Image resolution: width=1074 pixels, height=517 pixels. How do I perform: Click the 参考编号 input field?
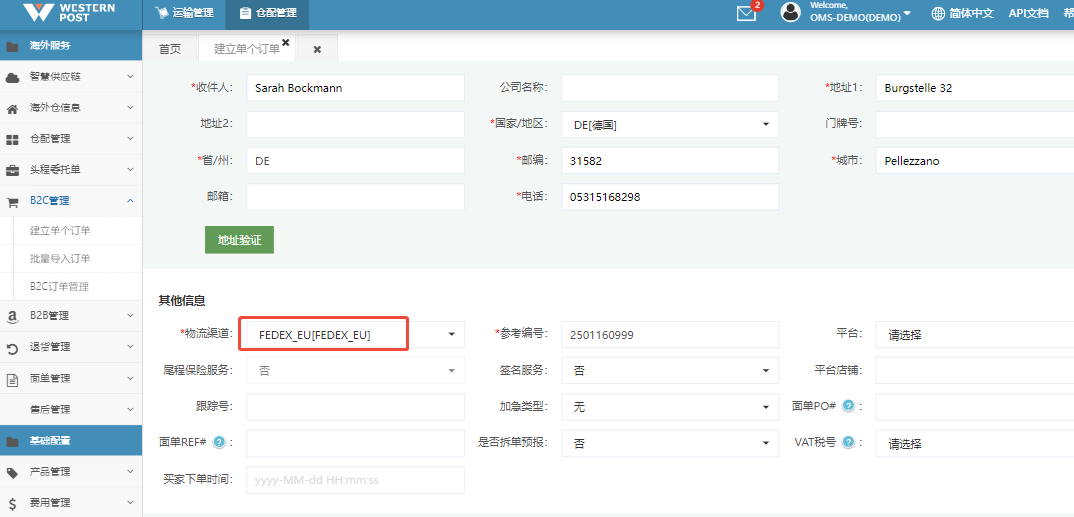click(670, 335)
